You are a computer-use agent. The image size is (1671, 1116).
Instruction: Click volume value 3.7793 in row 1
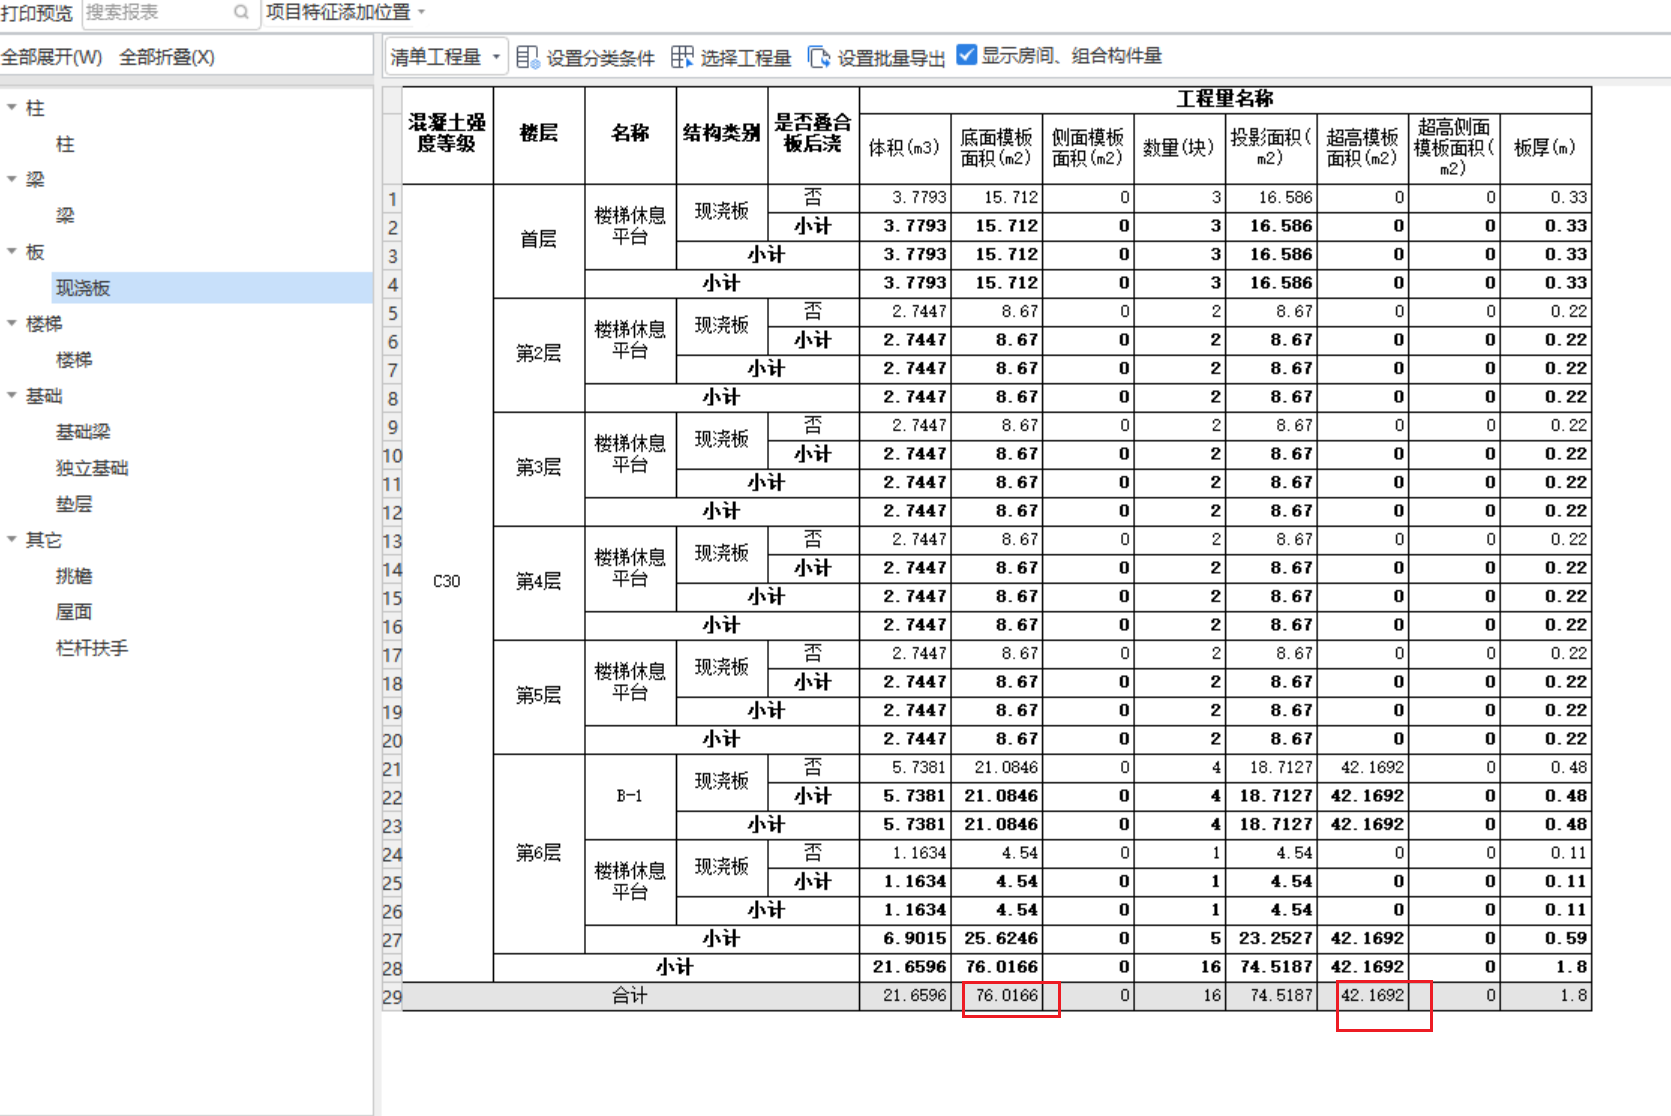click(x=904, y=198)
